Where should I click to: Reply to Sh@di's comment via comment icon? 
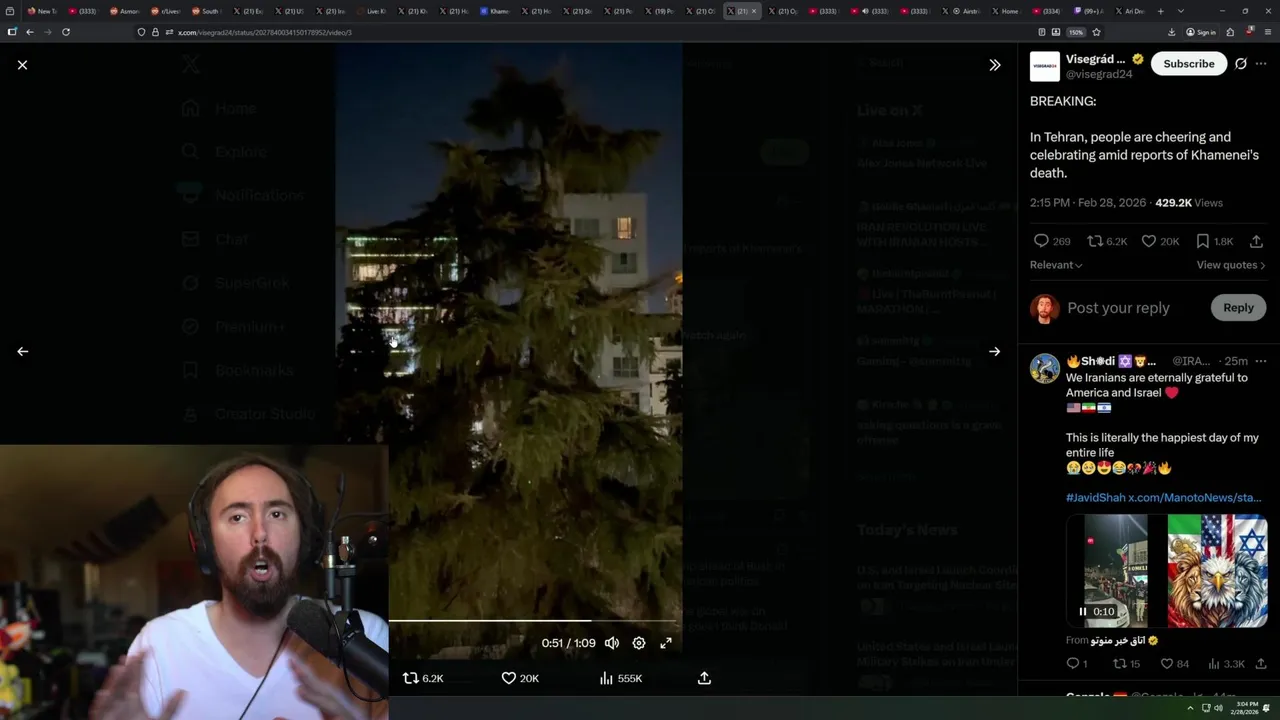pyautogui.click(x=1077, y=664)
